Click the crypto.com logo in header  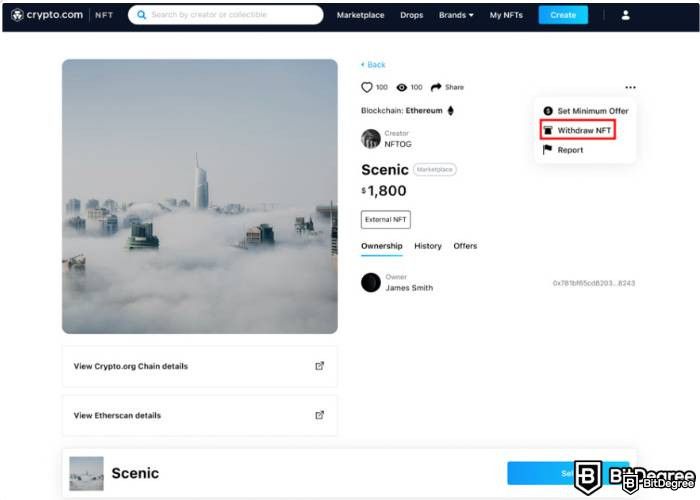tap(47, 15)
